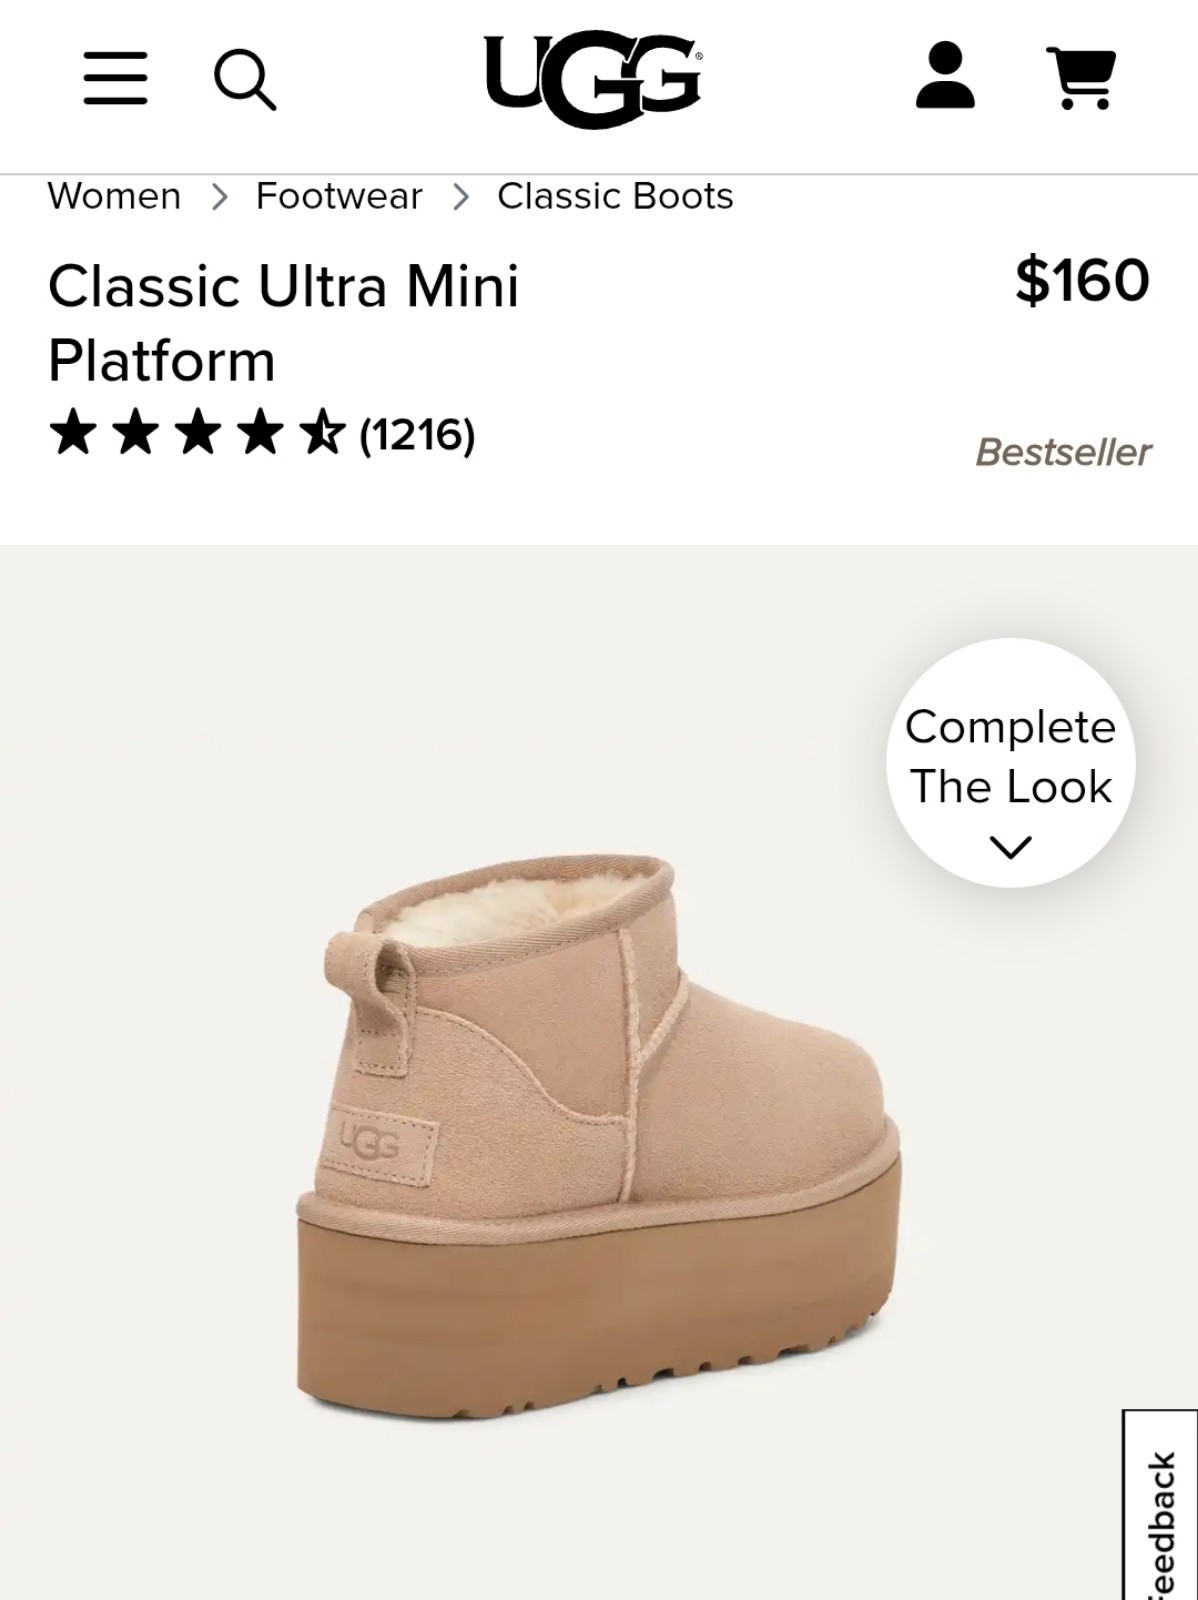Click breadcrumb chevron after Footwear
The width and height of the screenshot is (1198, 1600).
pyautogui.click(x=460, y=197)
